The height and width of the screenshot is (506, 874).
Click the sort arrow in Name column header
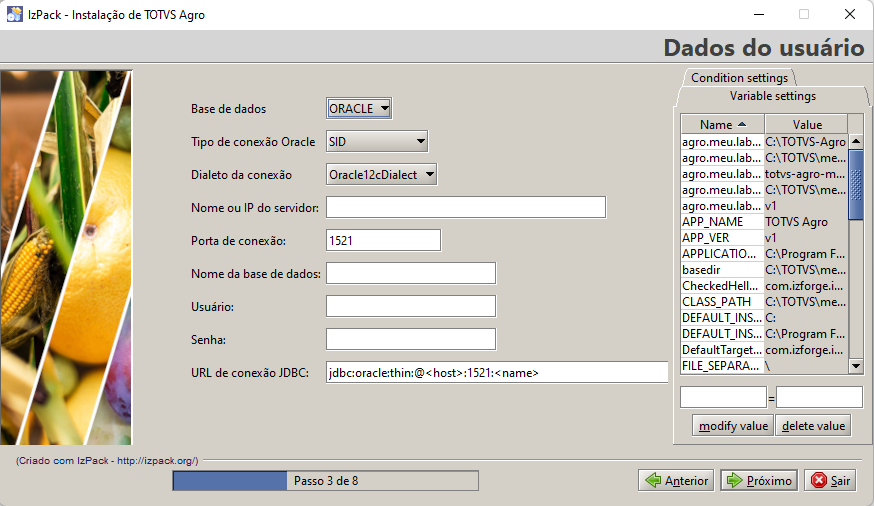click(x=742, y=124)
